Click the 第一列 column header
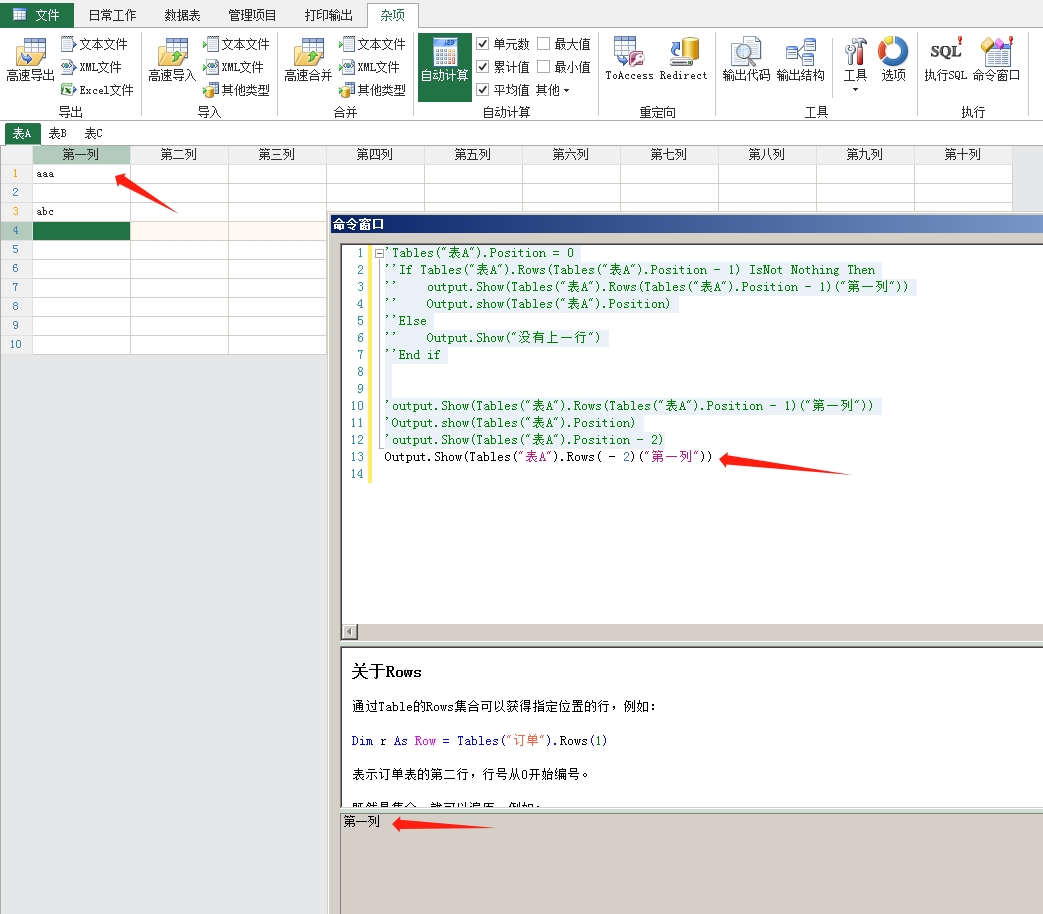The image size is (1043, 914). point(81,154)
